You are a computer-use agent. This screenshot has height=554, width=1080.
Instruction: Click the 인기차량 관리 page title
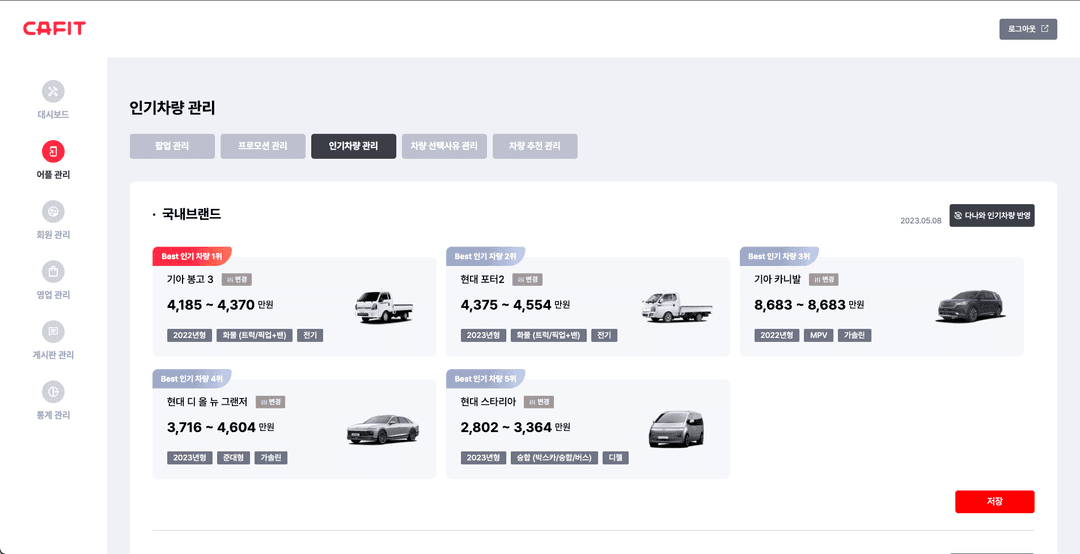(172, 108)
